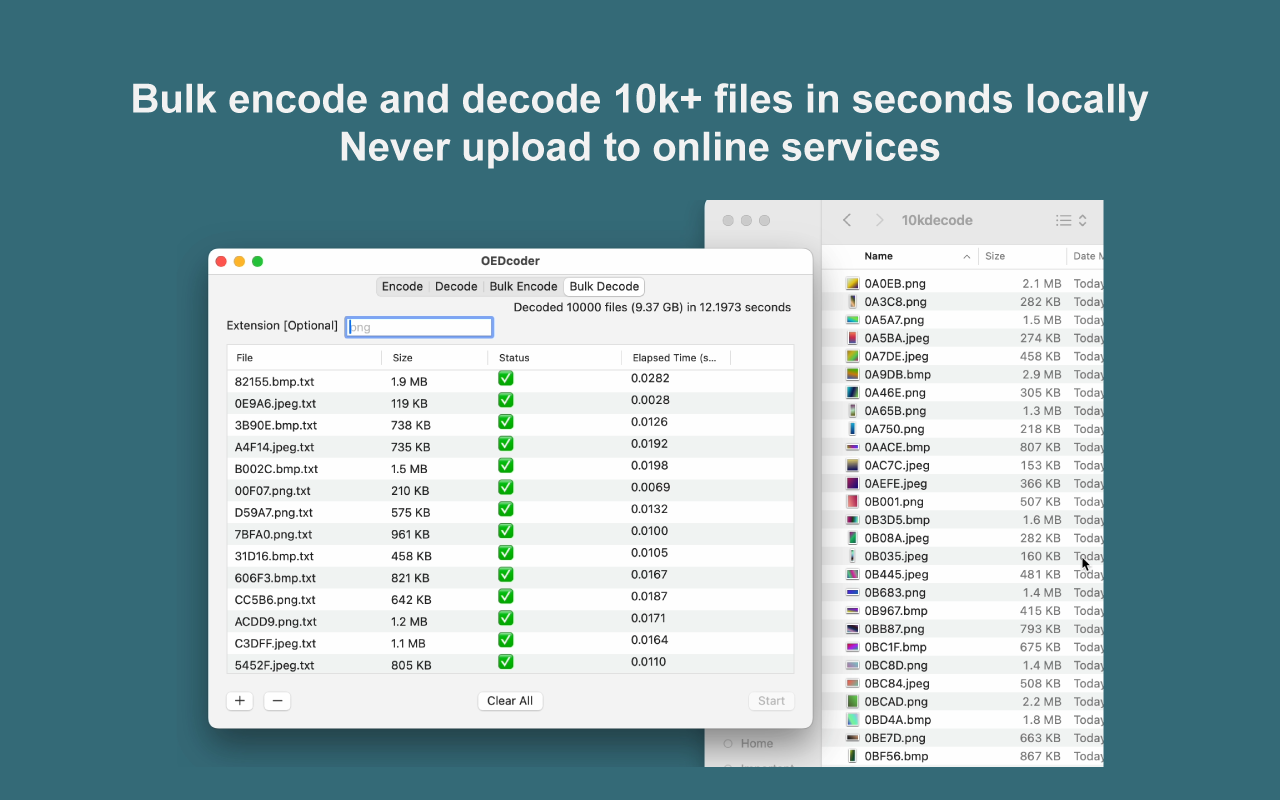The image size is (1280, 800).
Task: Click the 606F3.bmp.txt entry
Action: pos(511,578)
